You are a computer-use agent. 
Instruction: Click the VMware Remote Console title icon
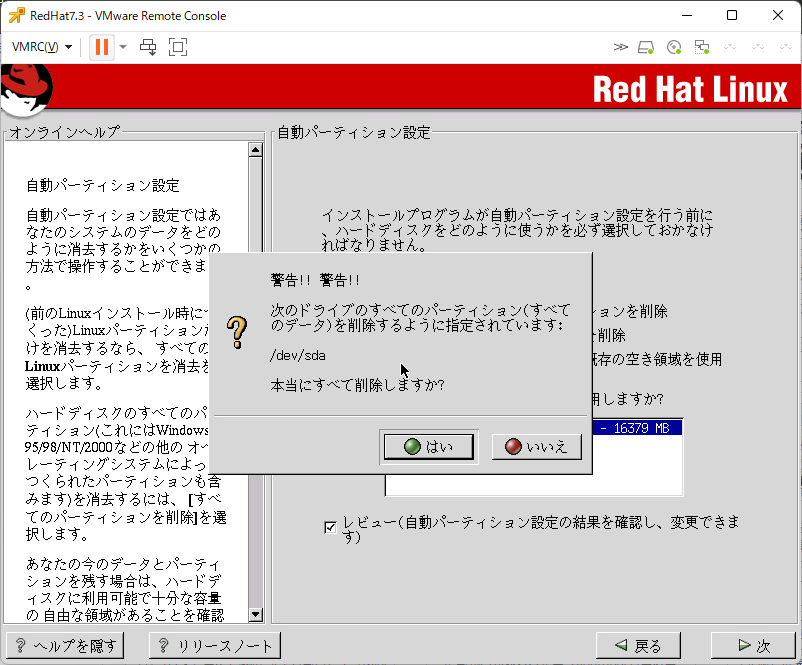pyautogui.click(x=16, y=15)
